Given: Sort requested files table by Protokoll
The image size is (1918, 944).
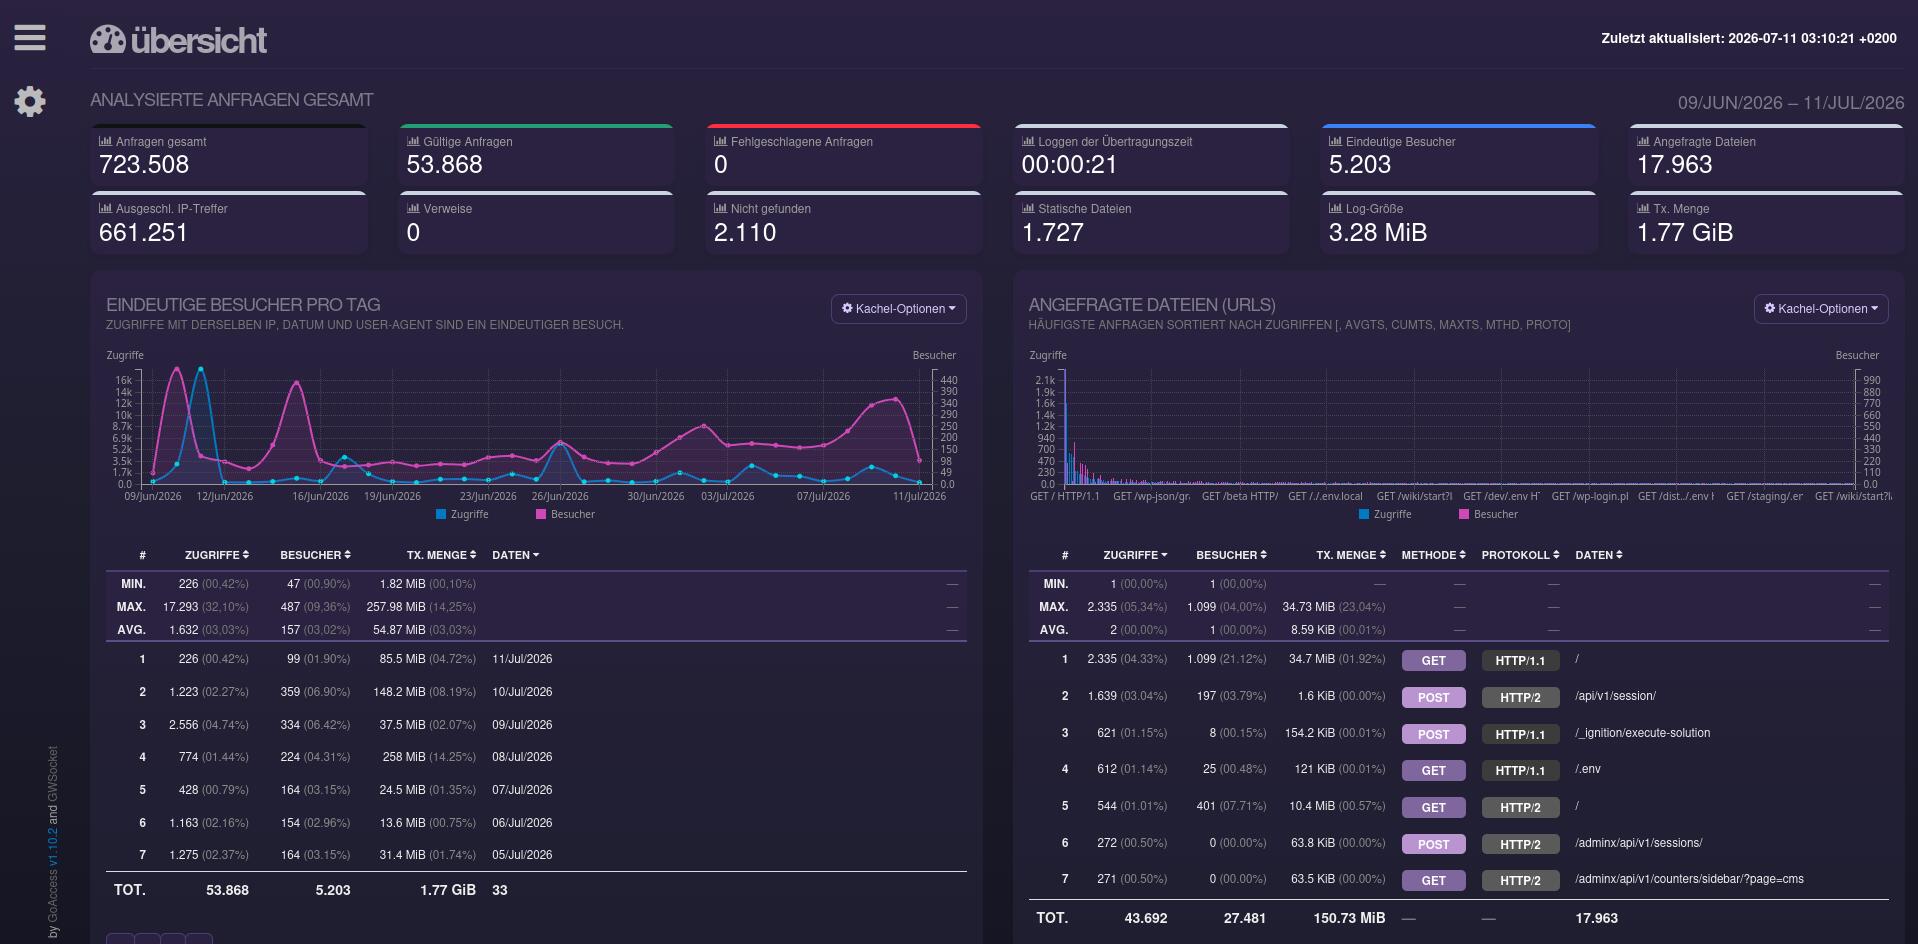Looking at the screenshot, I should [x=1520, y=555].
